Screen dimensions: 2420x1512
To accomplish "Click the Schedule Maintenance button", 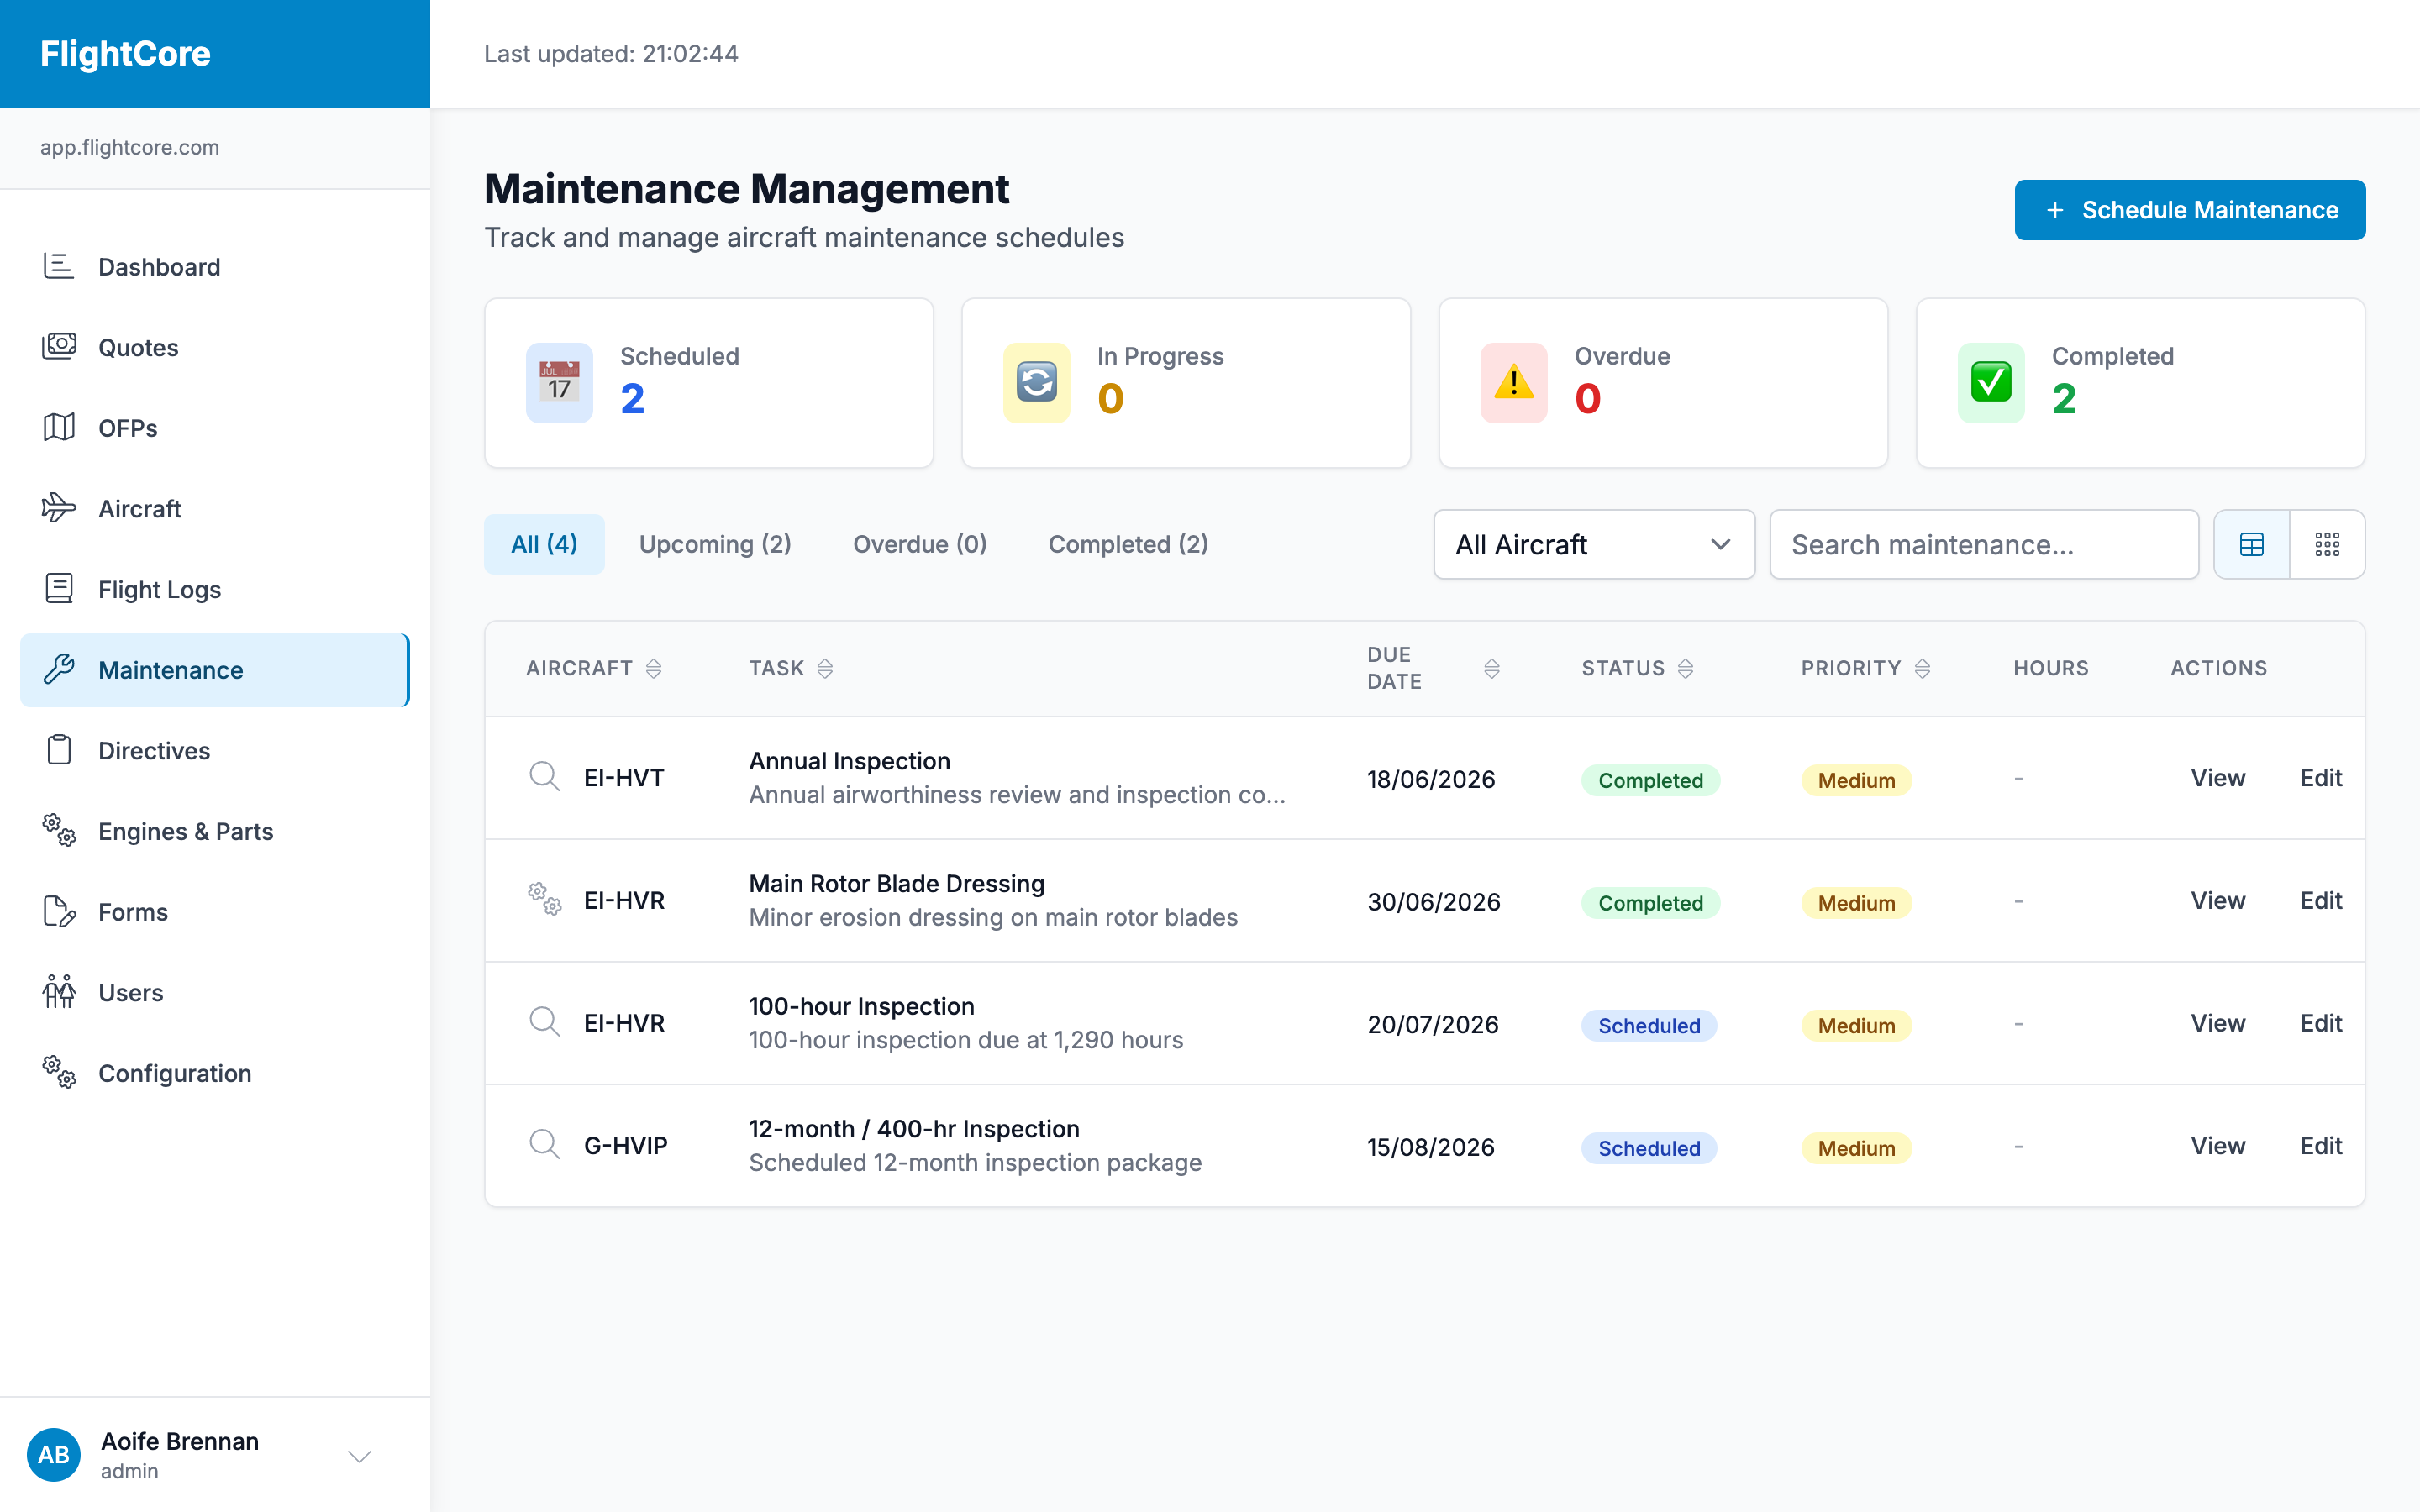I will point(2190,210).
